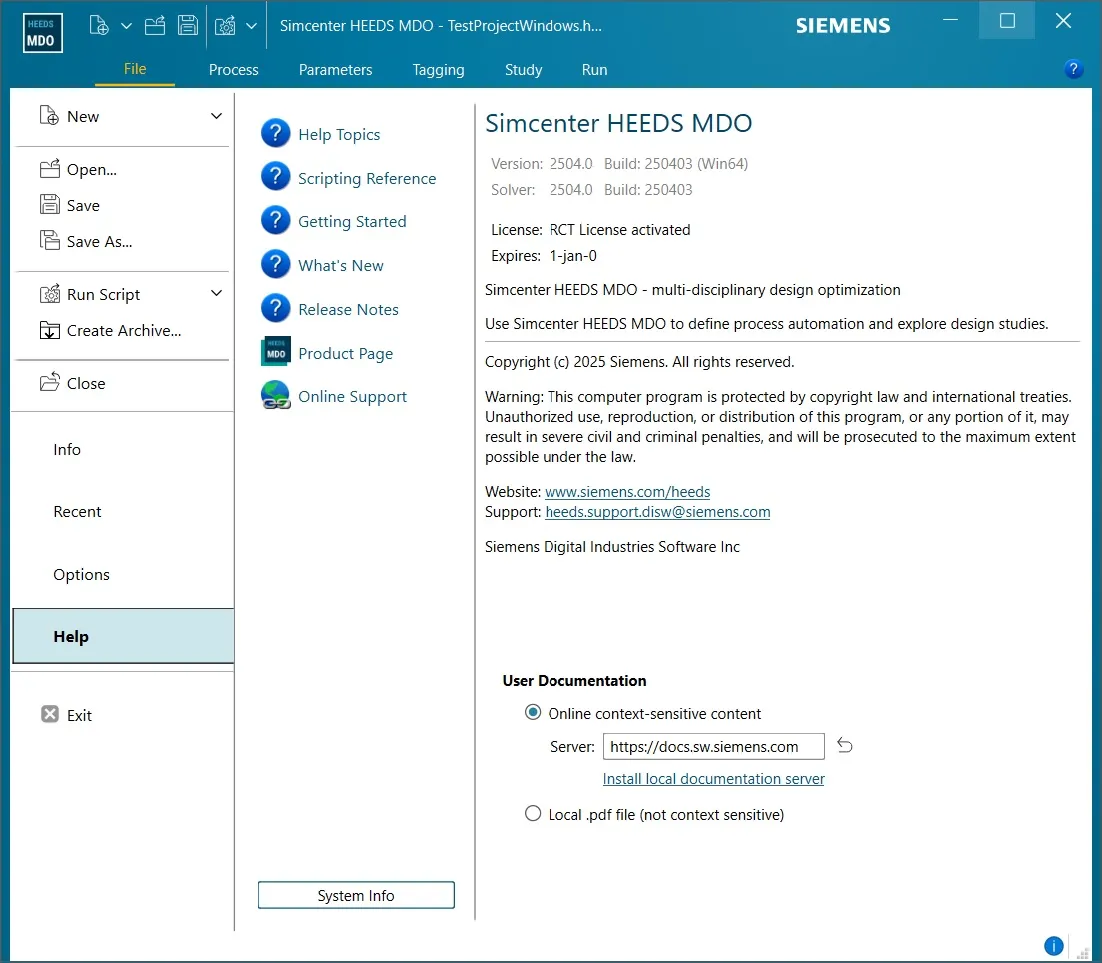
Task: Click the blue info icon in status bar
Action: pyautogui.click(x=1054, y=946)
